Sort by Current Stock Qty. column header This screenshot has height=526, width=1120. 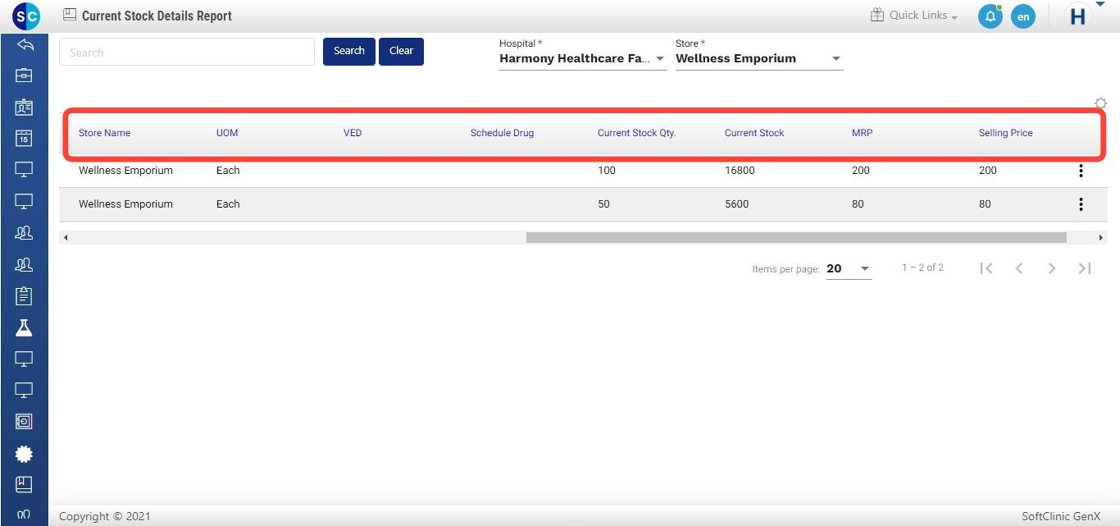click(637, 133)
